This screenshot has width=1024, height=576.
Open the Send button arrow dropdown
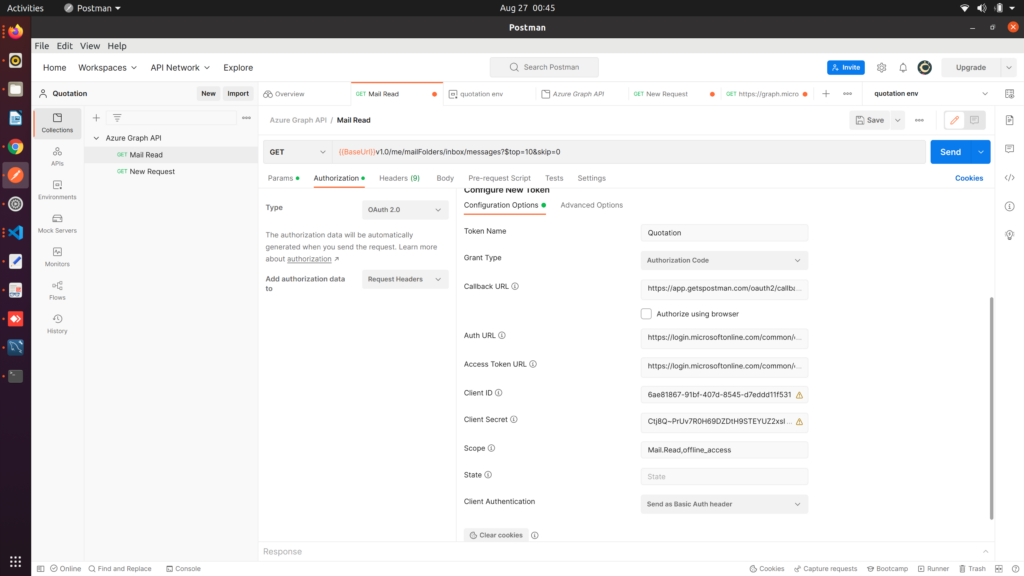pos(981,152)
